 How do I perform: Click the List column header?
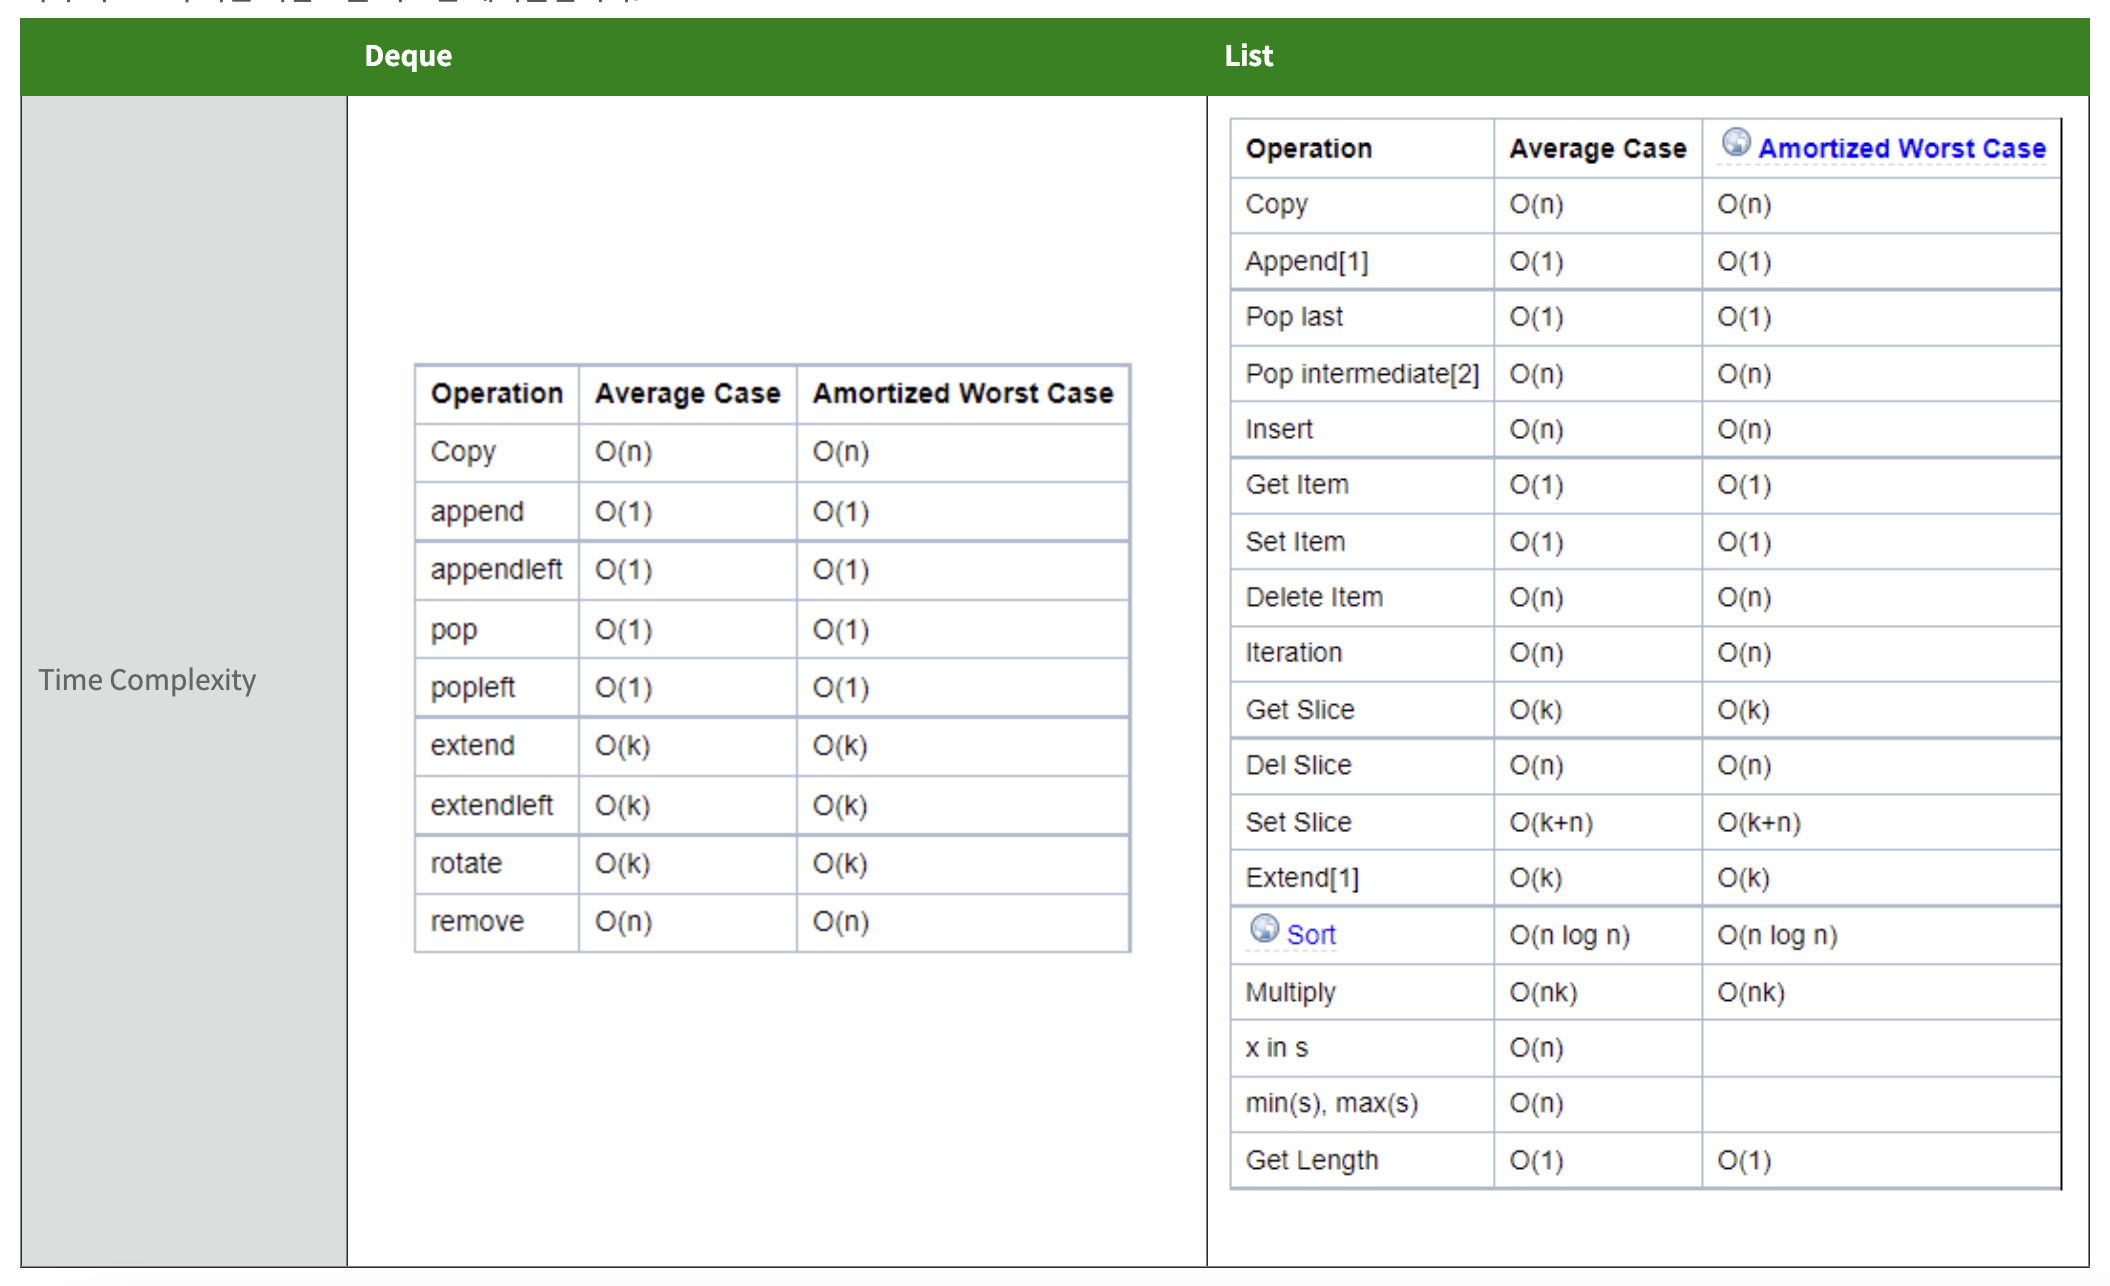1248,56
